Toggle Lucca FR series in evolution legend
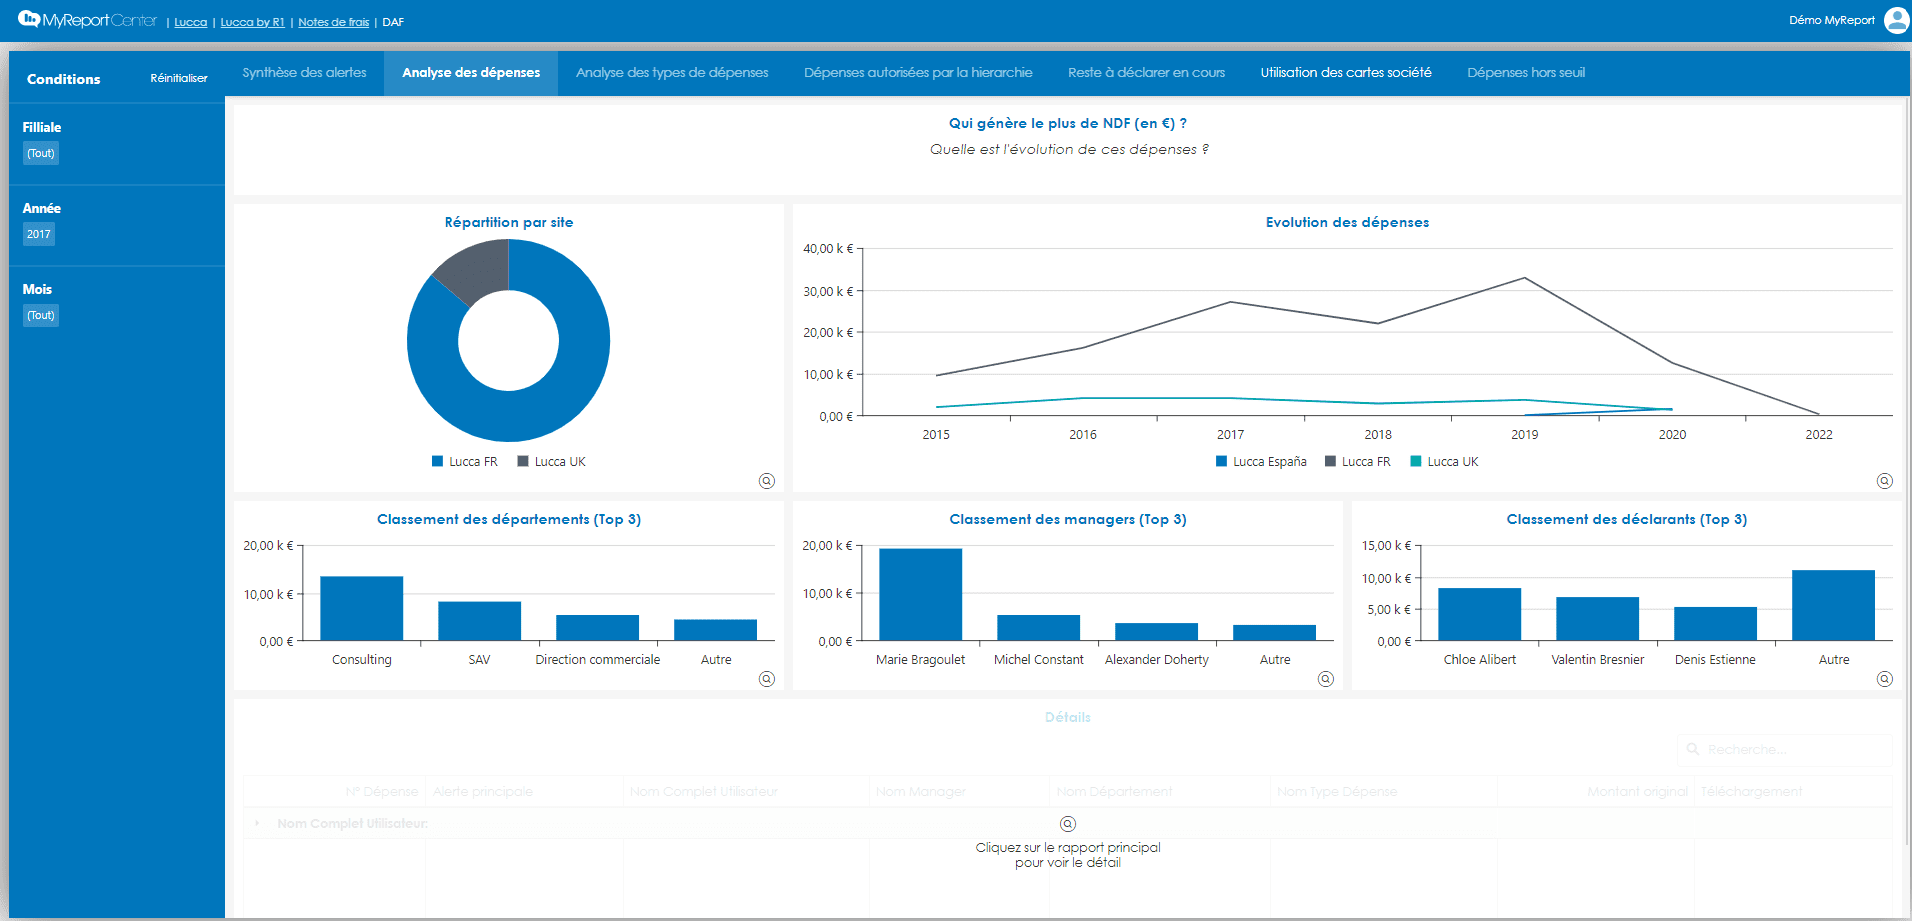The image size is (1912, 921). (x=1357, y=462)
